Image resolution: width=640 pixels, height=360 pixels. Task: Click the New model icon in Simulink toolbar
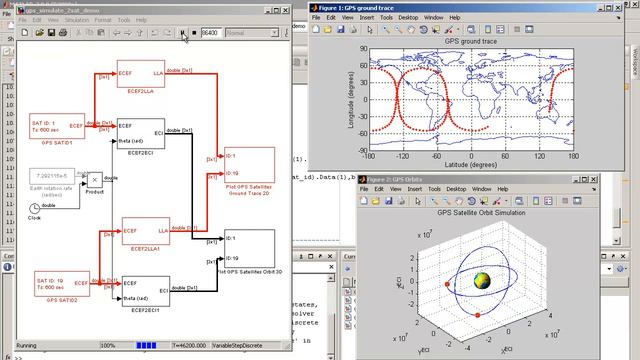tap(25, 33)
